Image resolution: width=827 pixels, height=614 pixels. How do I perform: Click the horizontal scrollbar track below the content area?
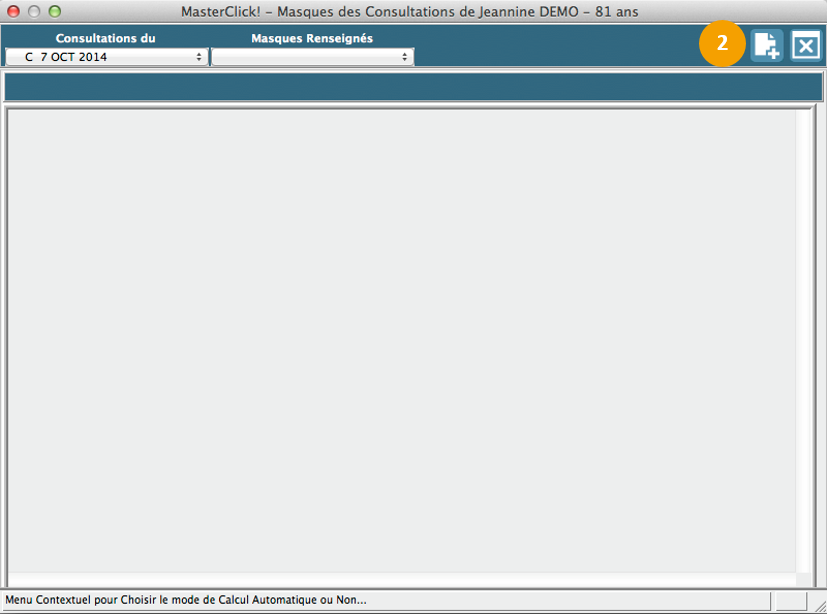(400, 579)
